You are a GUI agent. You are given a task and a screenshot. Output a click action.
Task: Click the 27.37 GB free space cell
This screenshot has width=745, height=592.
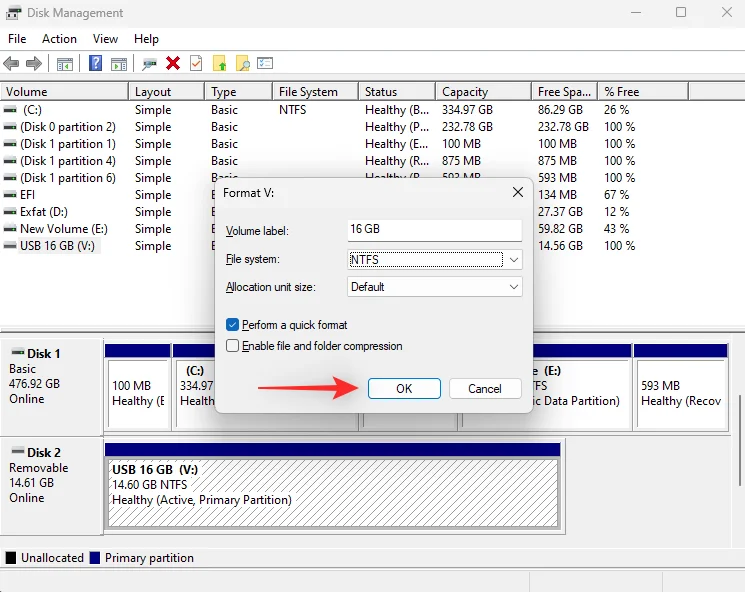pos(560,212)
